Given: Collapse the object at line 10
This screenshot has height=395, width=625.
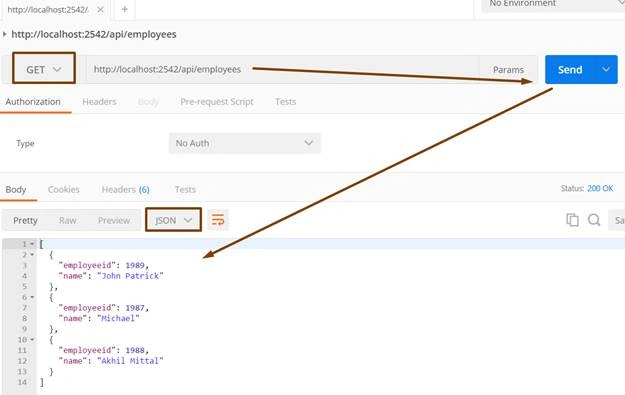Looking at the screenshot, I should pos(32,340).
